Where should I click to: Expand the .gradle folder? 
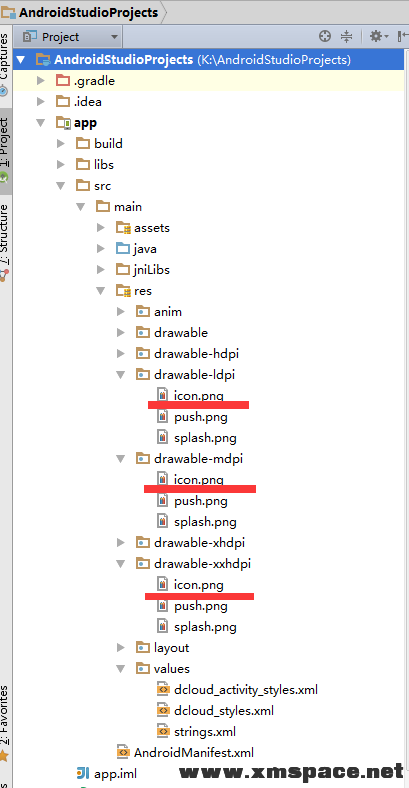(41, 81)
